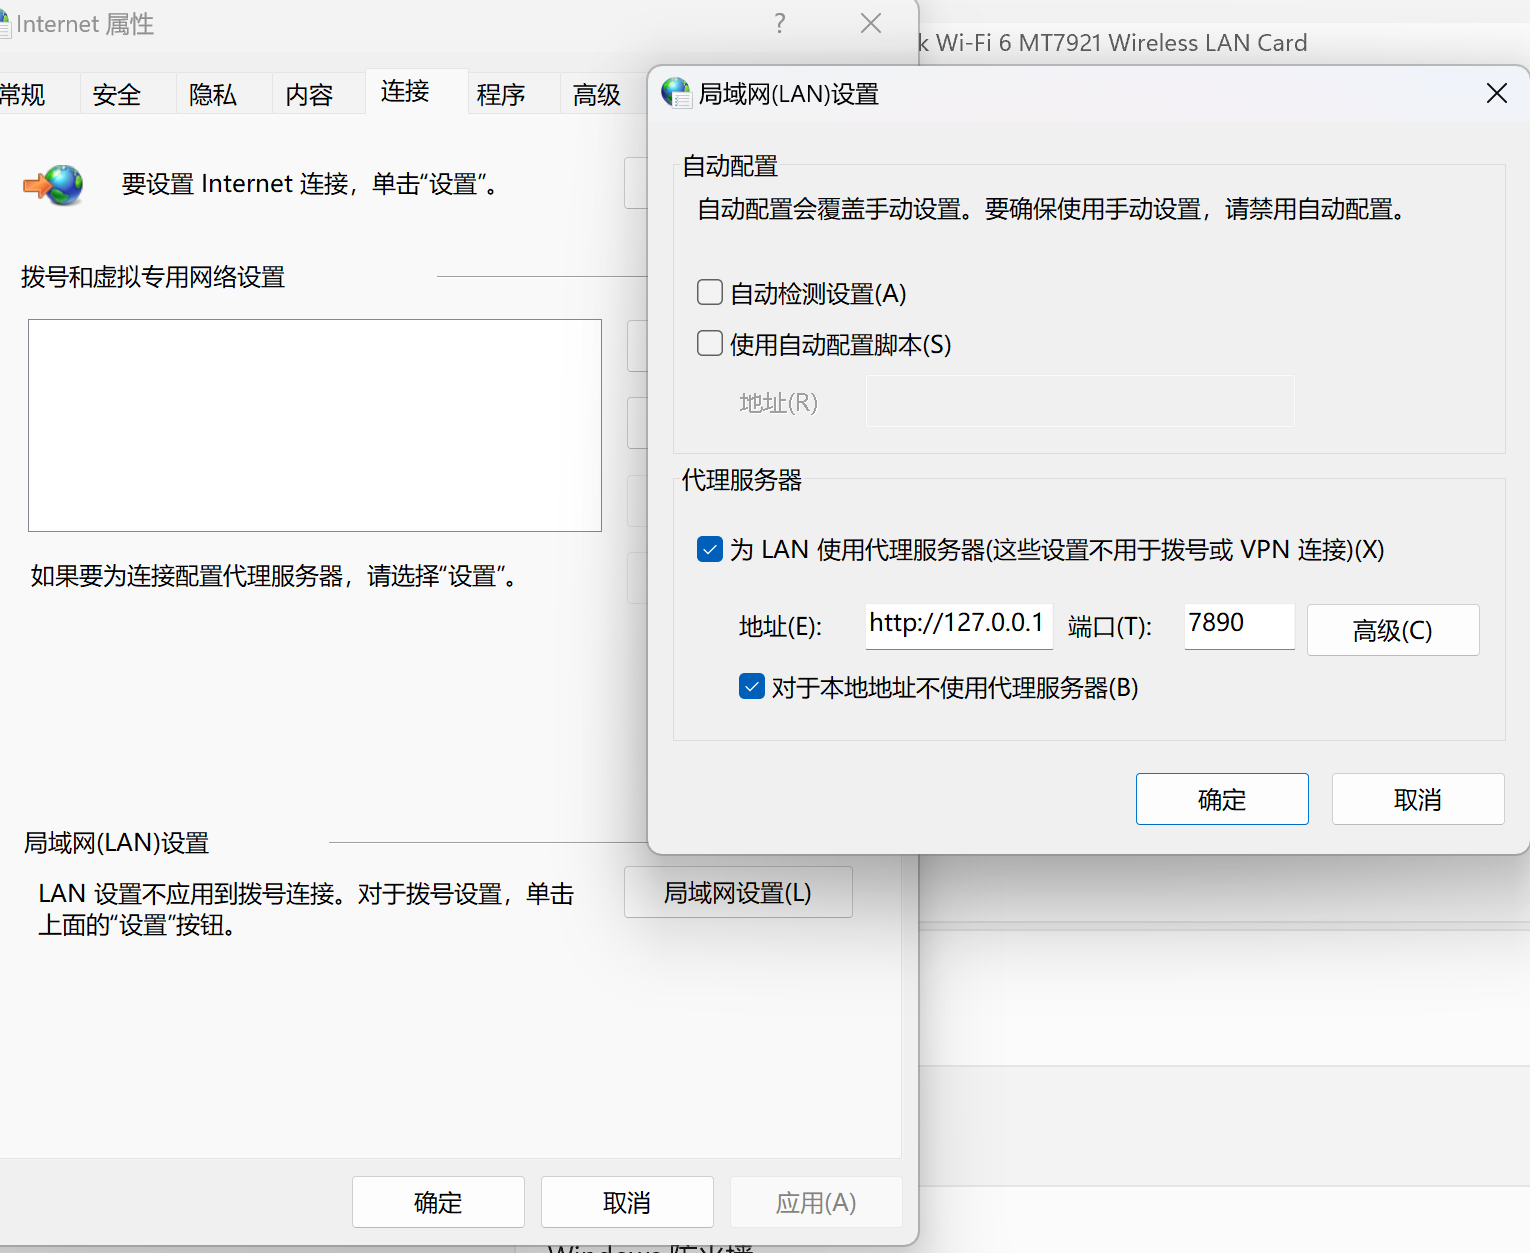Enable 自动检测设置 checkbox

[x=710, y=293]
